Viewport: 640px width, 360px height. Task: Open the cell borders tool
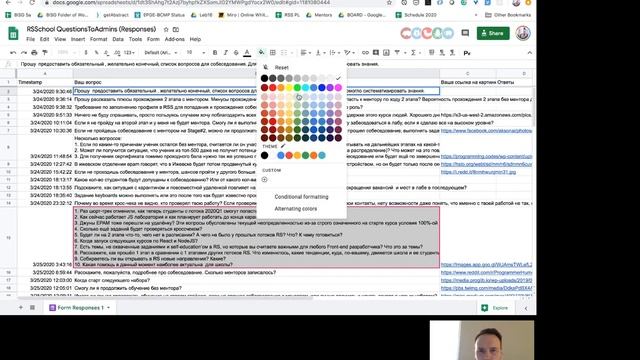[x=273, y=53]
